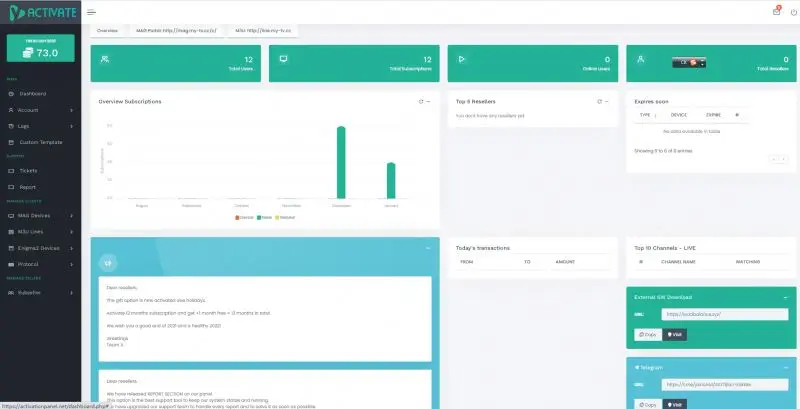Click Visit under External download URL
Viewport: 800px width, 409px height.
[674, 335]
